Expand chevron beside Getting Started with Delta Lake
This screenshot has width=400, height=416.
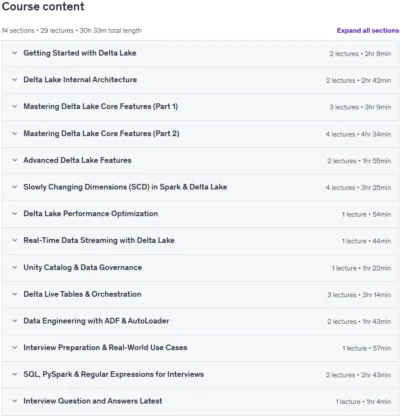pyautogui.click(x=15, y=53)
